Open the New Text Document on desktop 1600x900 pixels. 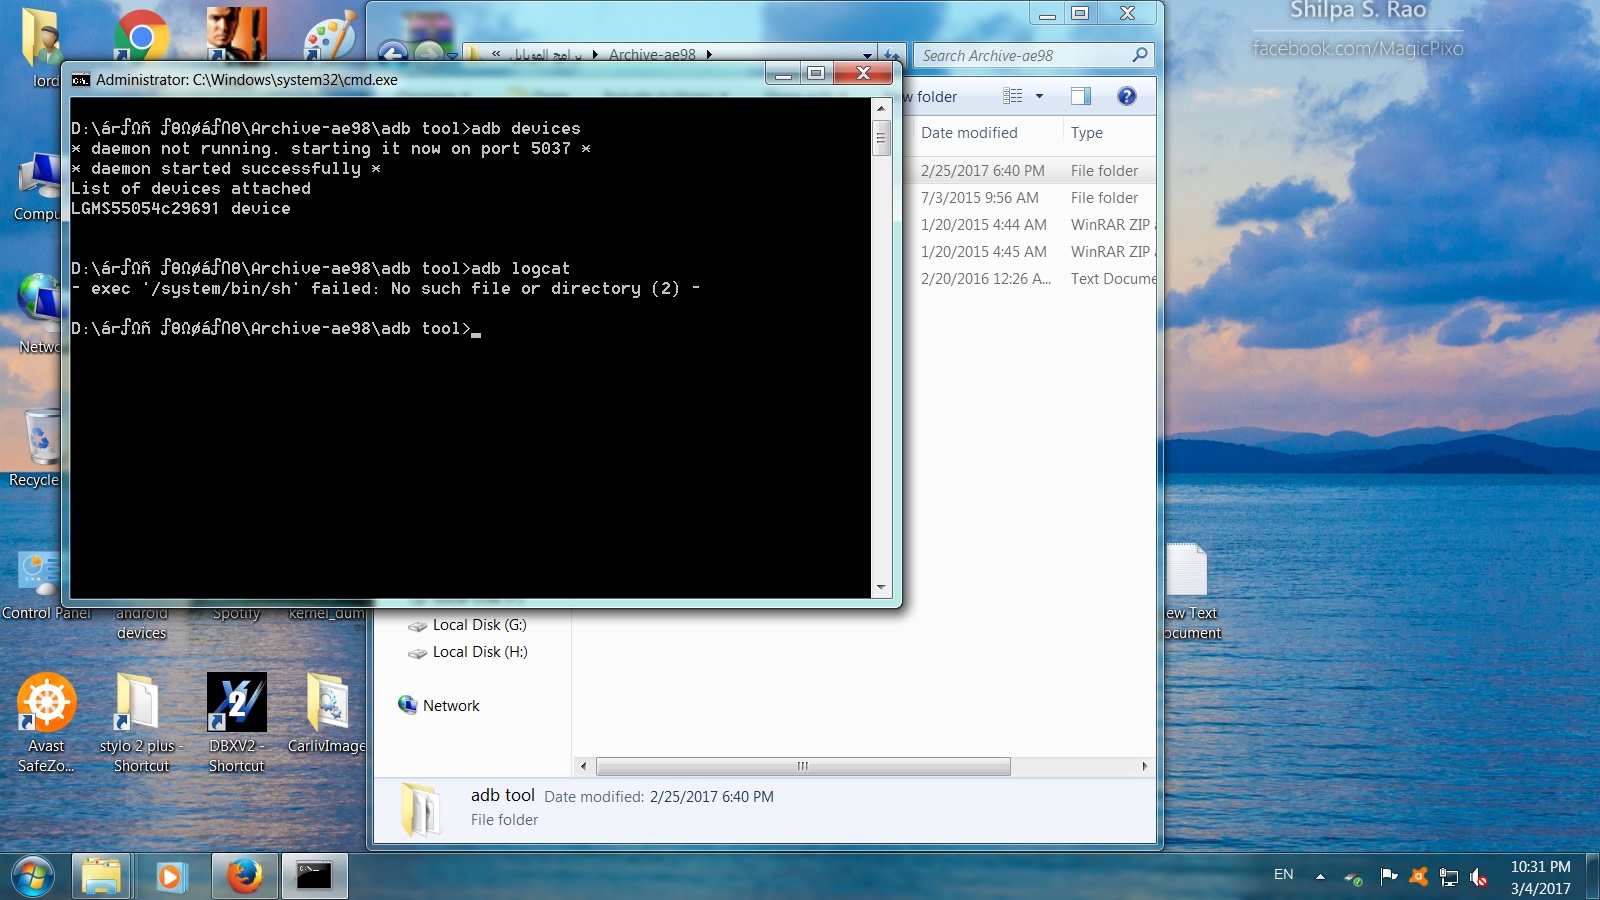coord(1190,591)
